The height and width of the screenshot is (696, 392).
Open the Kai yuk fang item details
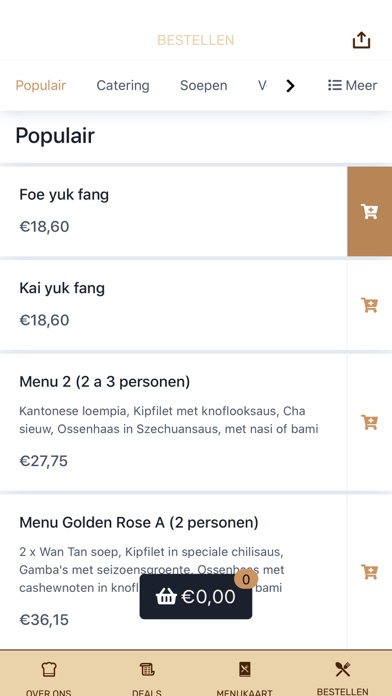pyautogui.click(x=174, y=305)
